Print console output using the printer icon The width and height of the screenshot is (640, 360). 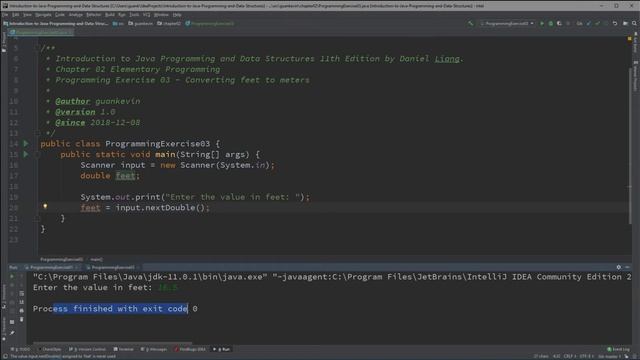tap(22, 311)
